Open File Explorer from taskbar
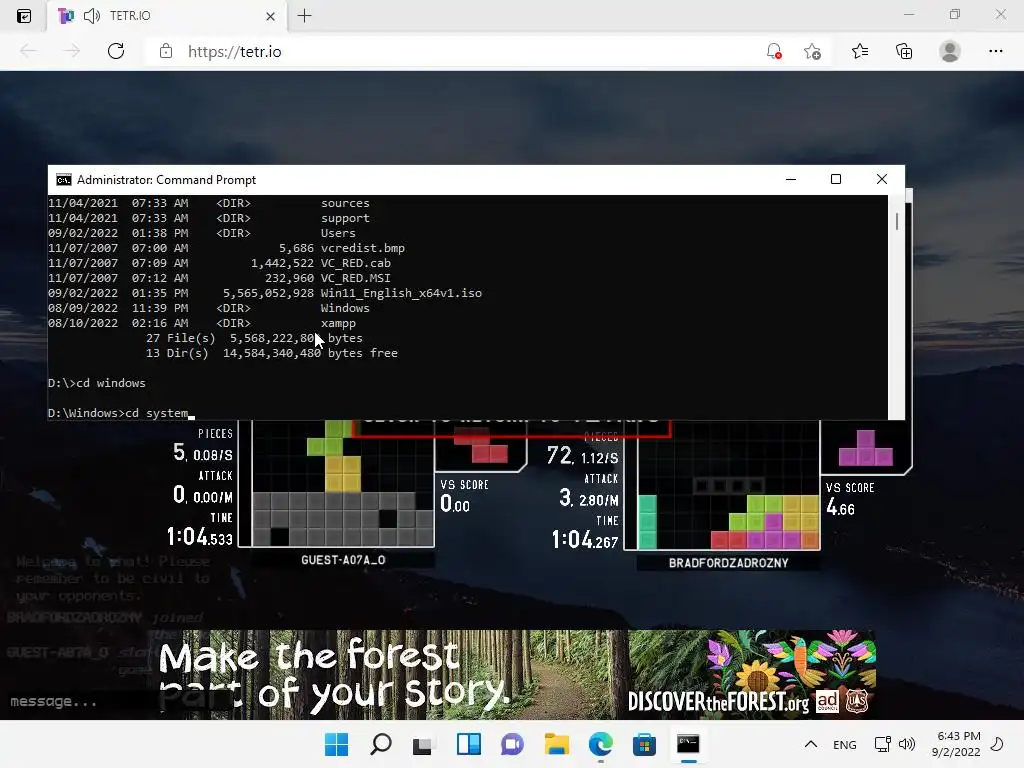This screenshot has height=768, width=1024. pyautogui.click(x=556, y=744)
